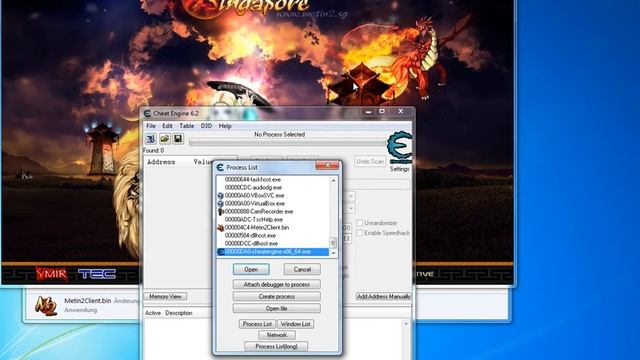Maximize the Cheat Engine window
Viewport: 640px width, 360px height.
click(x=382, y=111)
